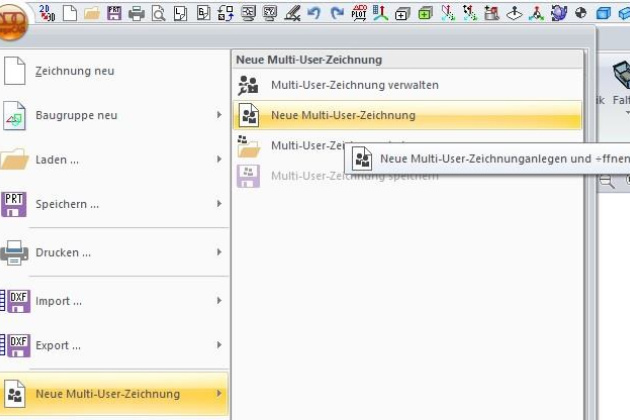
Task: Click the new document icon in toolbar
Action: pos(69,13)
